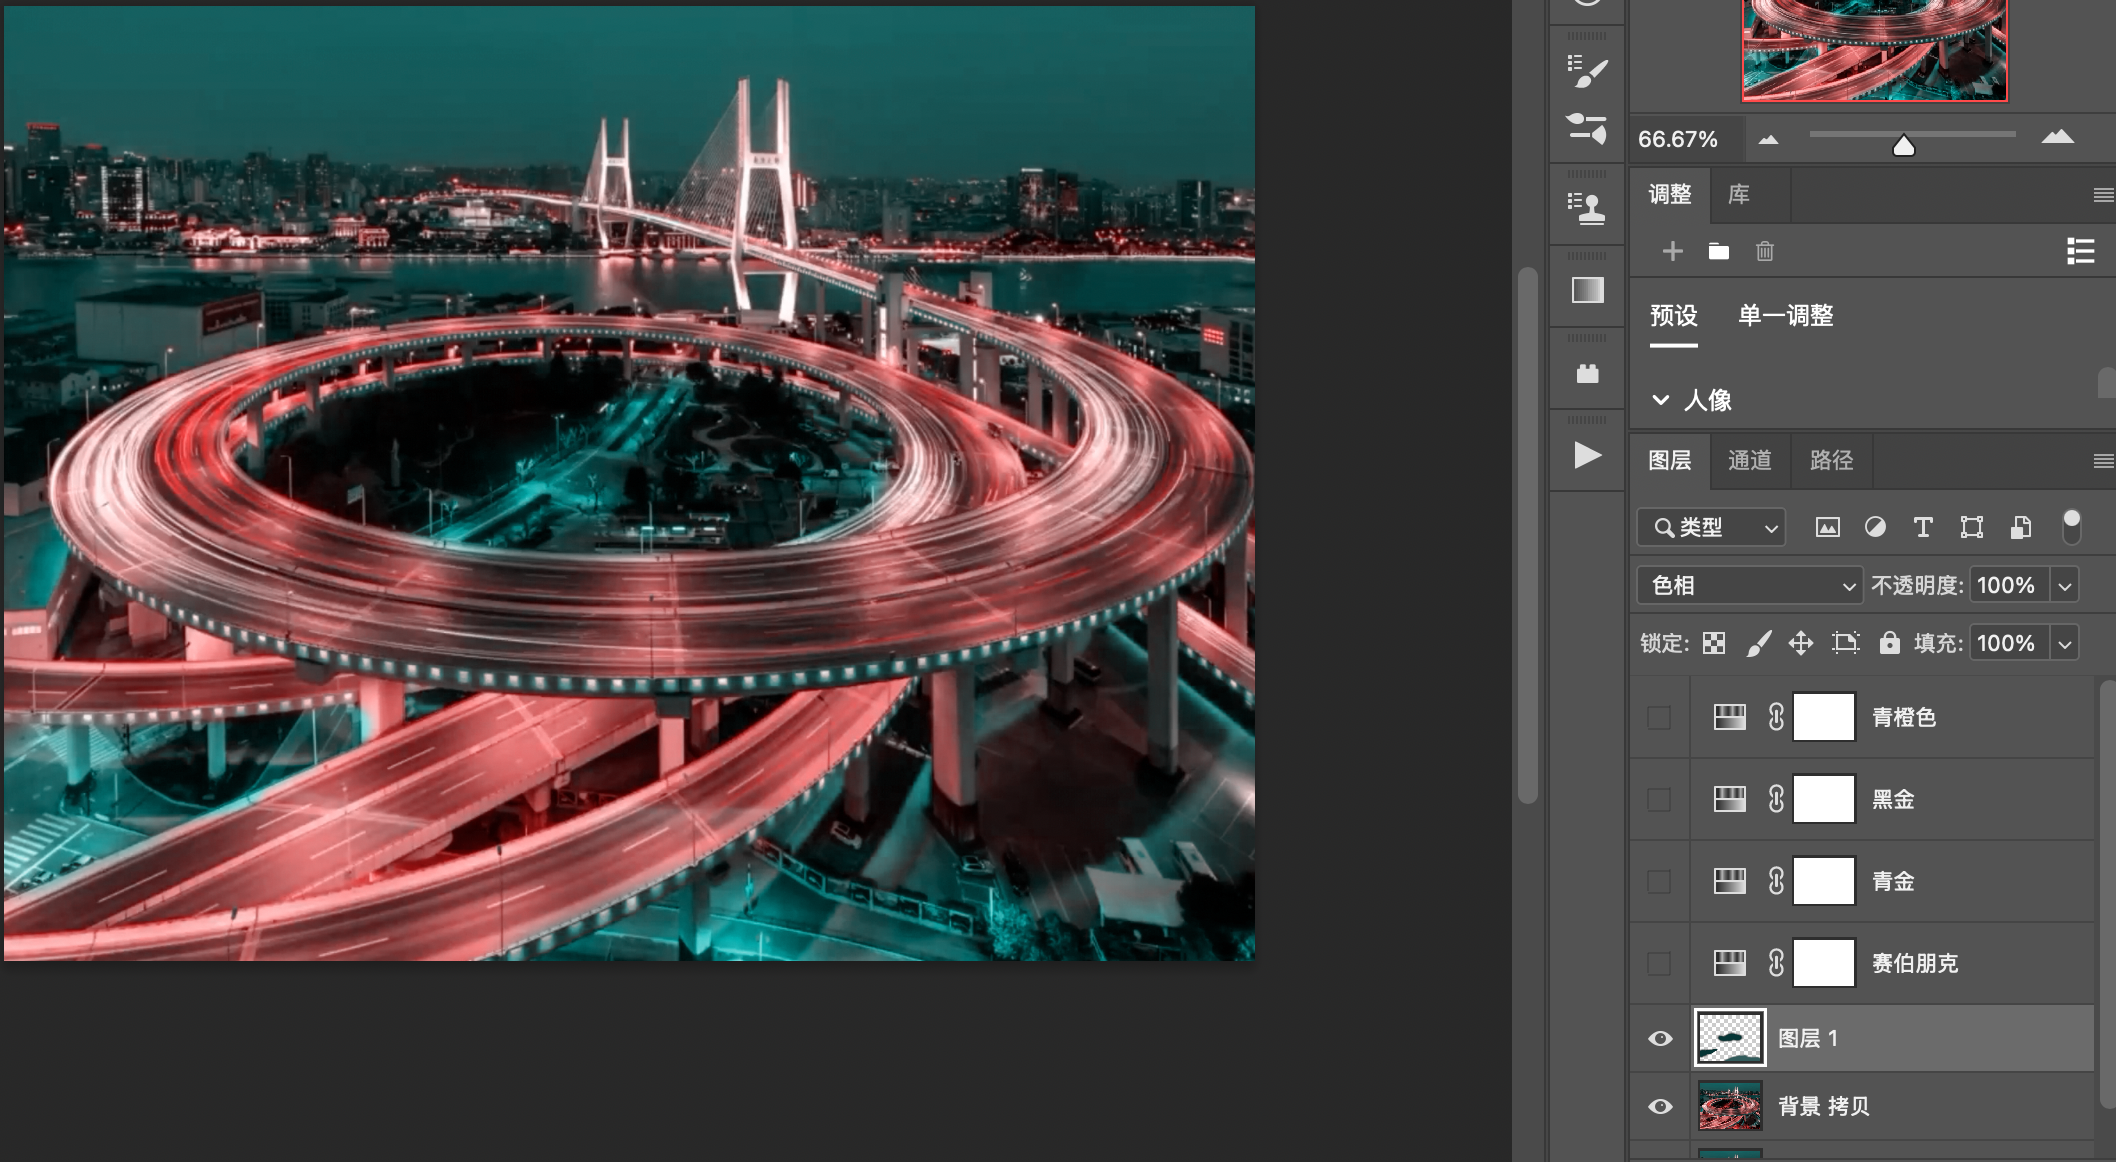Click the Actions play button icon
The height and width of the screenshot is (1162, 2116).
click(x=1587, y=456)
